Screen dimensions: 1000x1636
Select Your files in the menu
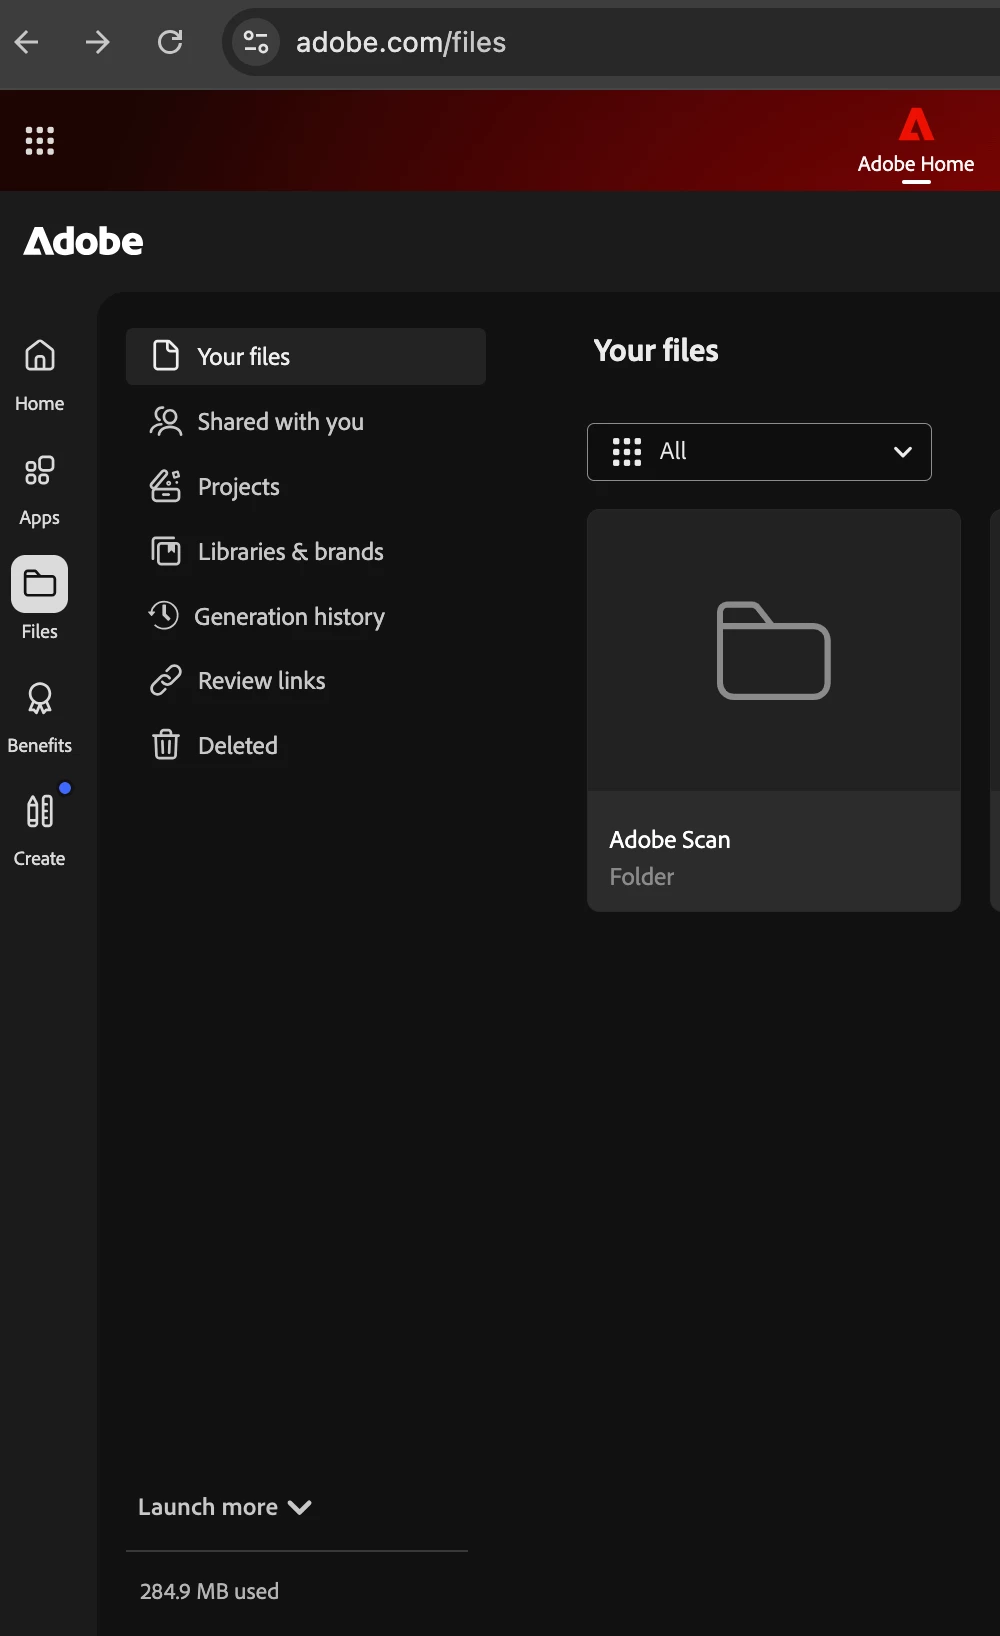pyautogui.click(x=306, y=356)
